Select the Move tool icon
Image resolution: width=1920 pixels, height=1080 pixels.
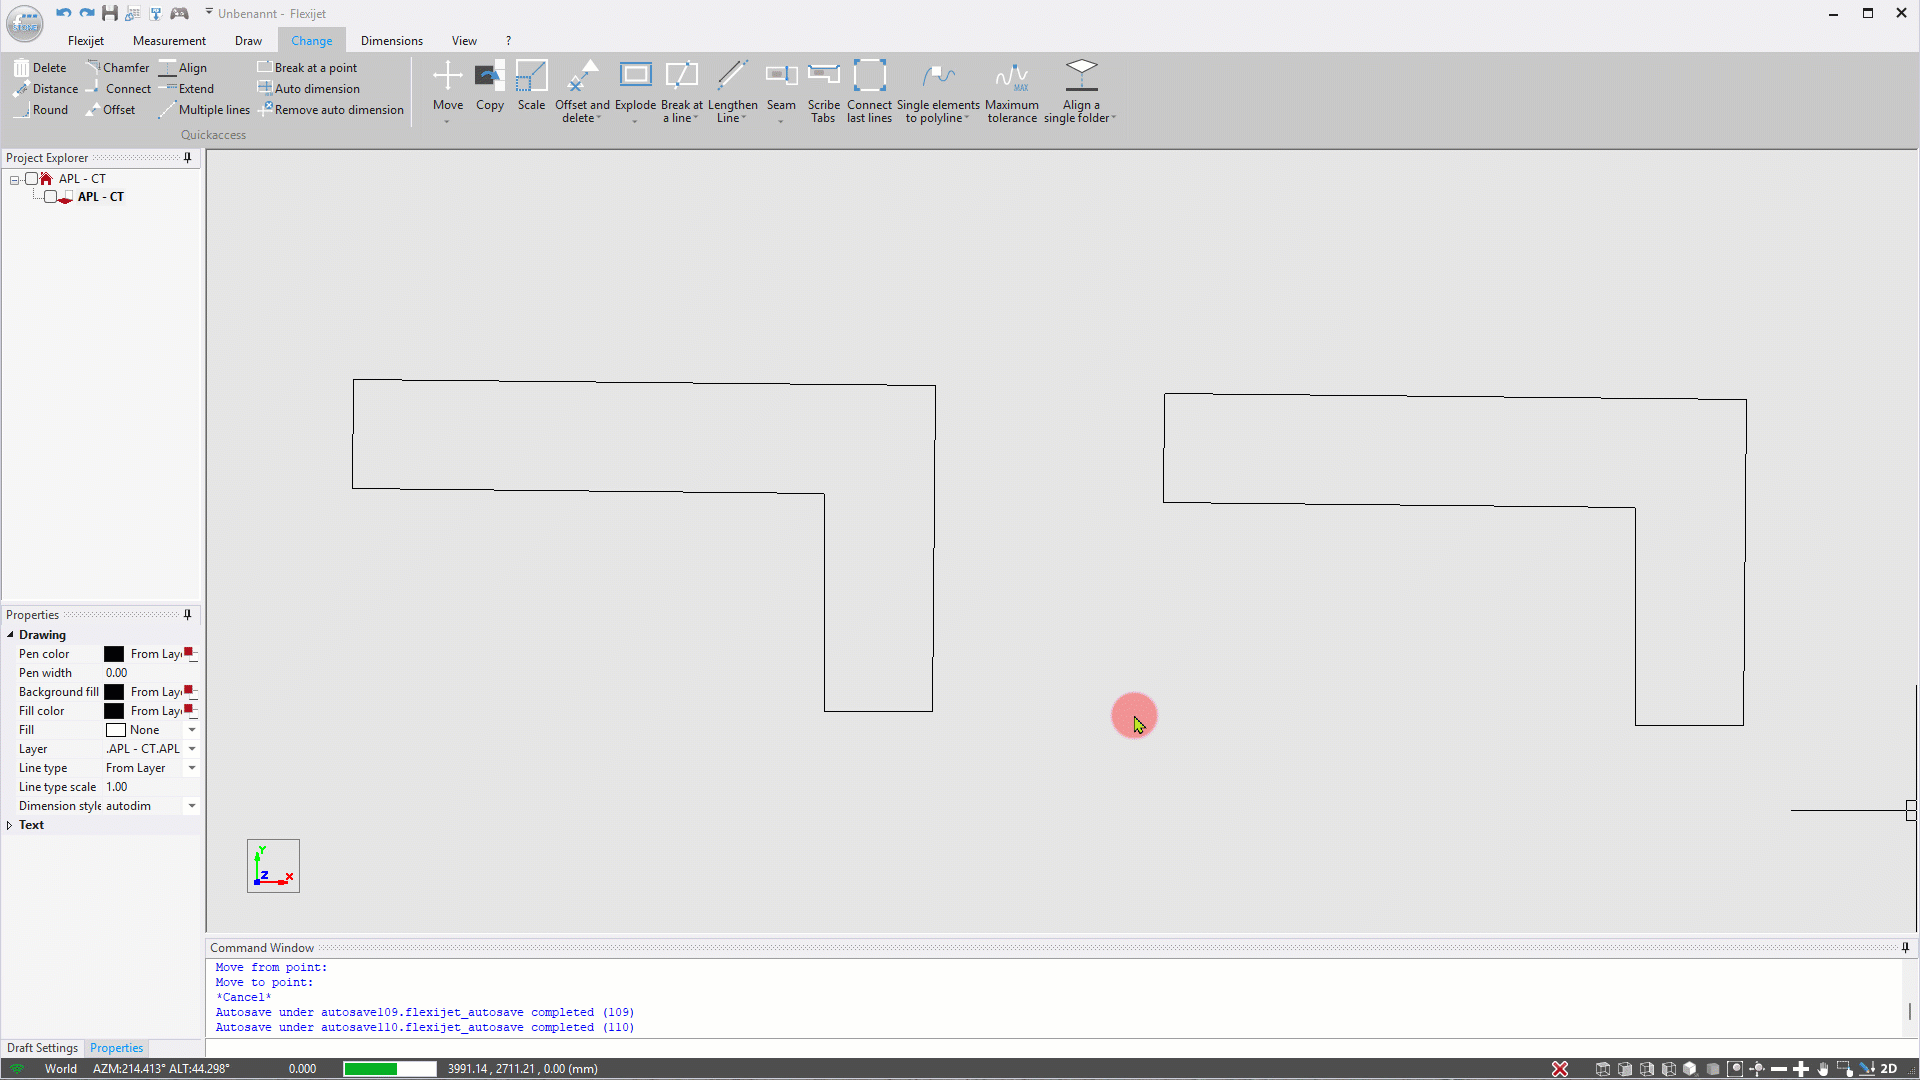pyautogui.click(x=447, y=77)
